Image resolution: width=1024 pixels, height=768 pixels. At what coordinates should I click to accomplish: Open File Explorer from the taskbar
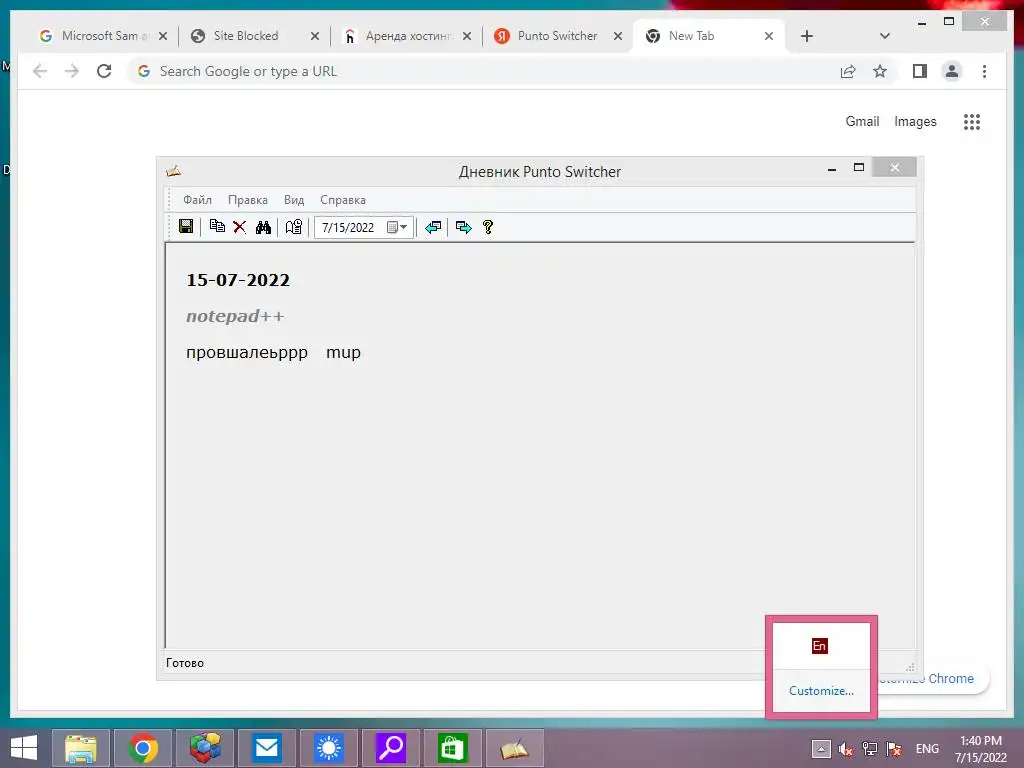(80, 748)
